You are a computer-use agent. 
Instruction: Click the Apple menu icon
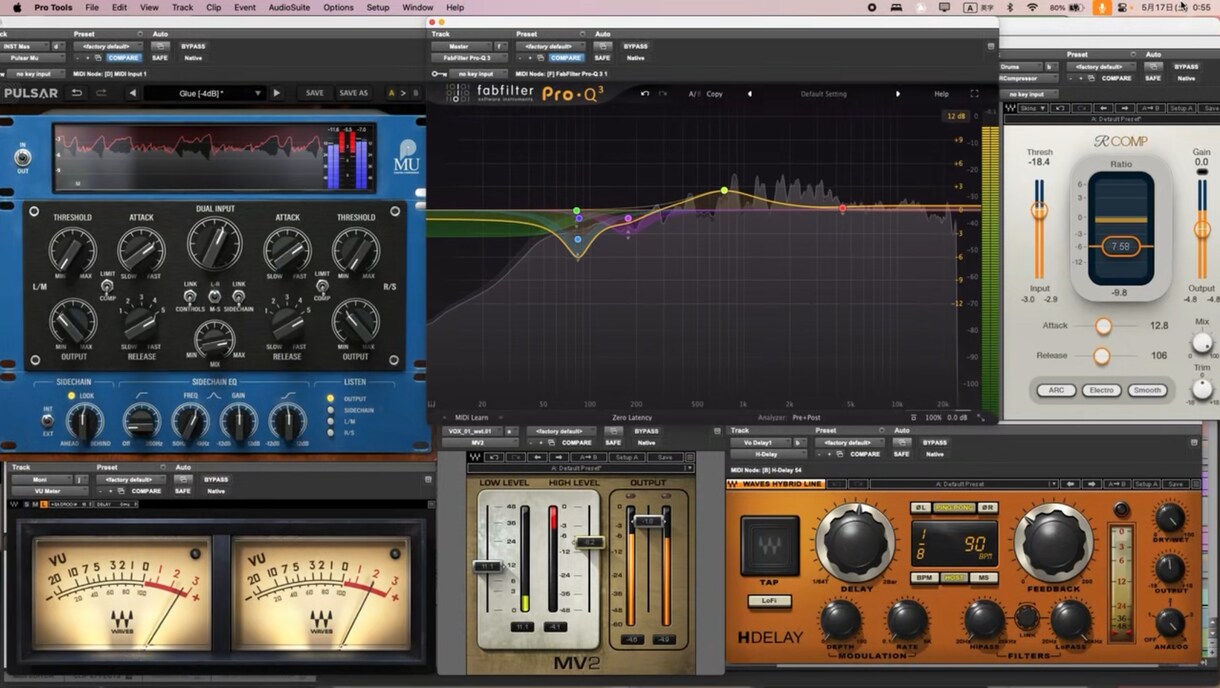click(16, 7)
